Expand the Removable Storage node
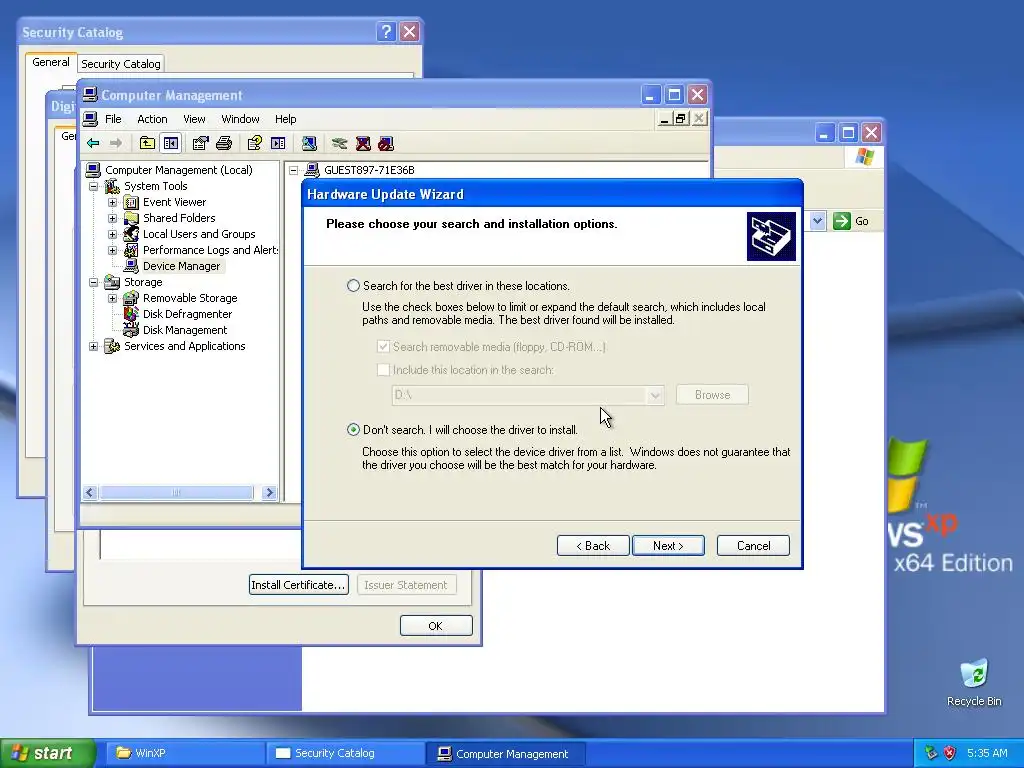This screenshot has width=1024, height=768. coord(112,298)
